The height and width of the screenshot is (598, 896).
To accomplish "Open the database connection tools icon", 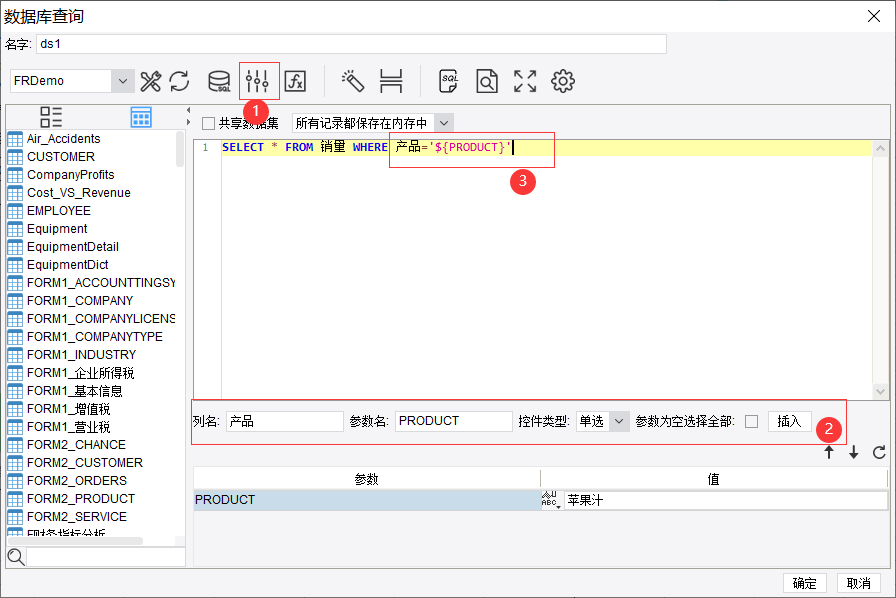I will click(151, 81).
